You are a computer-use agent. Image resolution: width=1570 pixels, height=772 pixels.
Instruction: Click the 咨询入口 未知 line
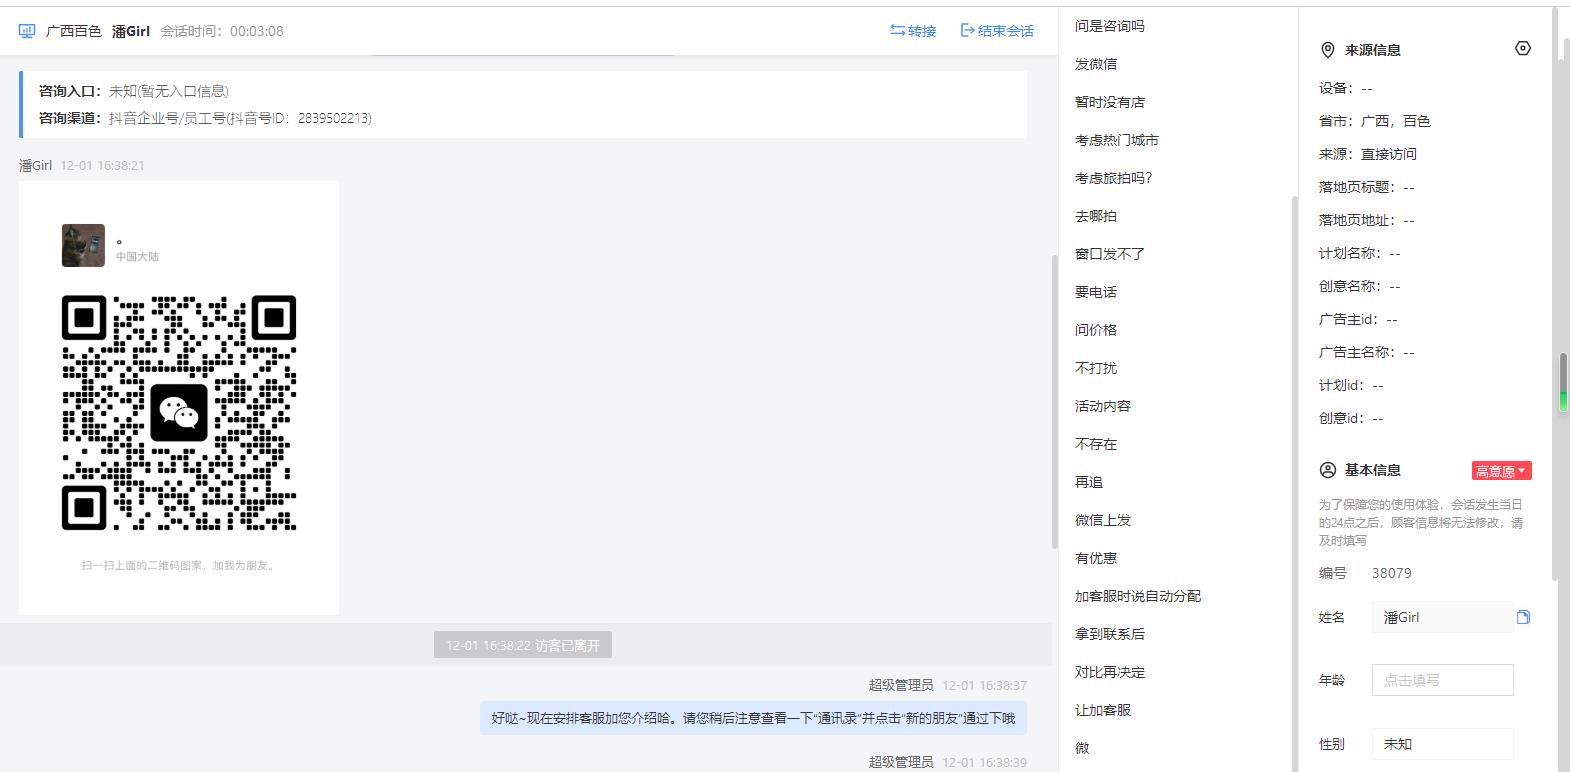click(134, 91)
